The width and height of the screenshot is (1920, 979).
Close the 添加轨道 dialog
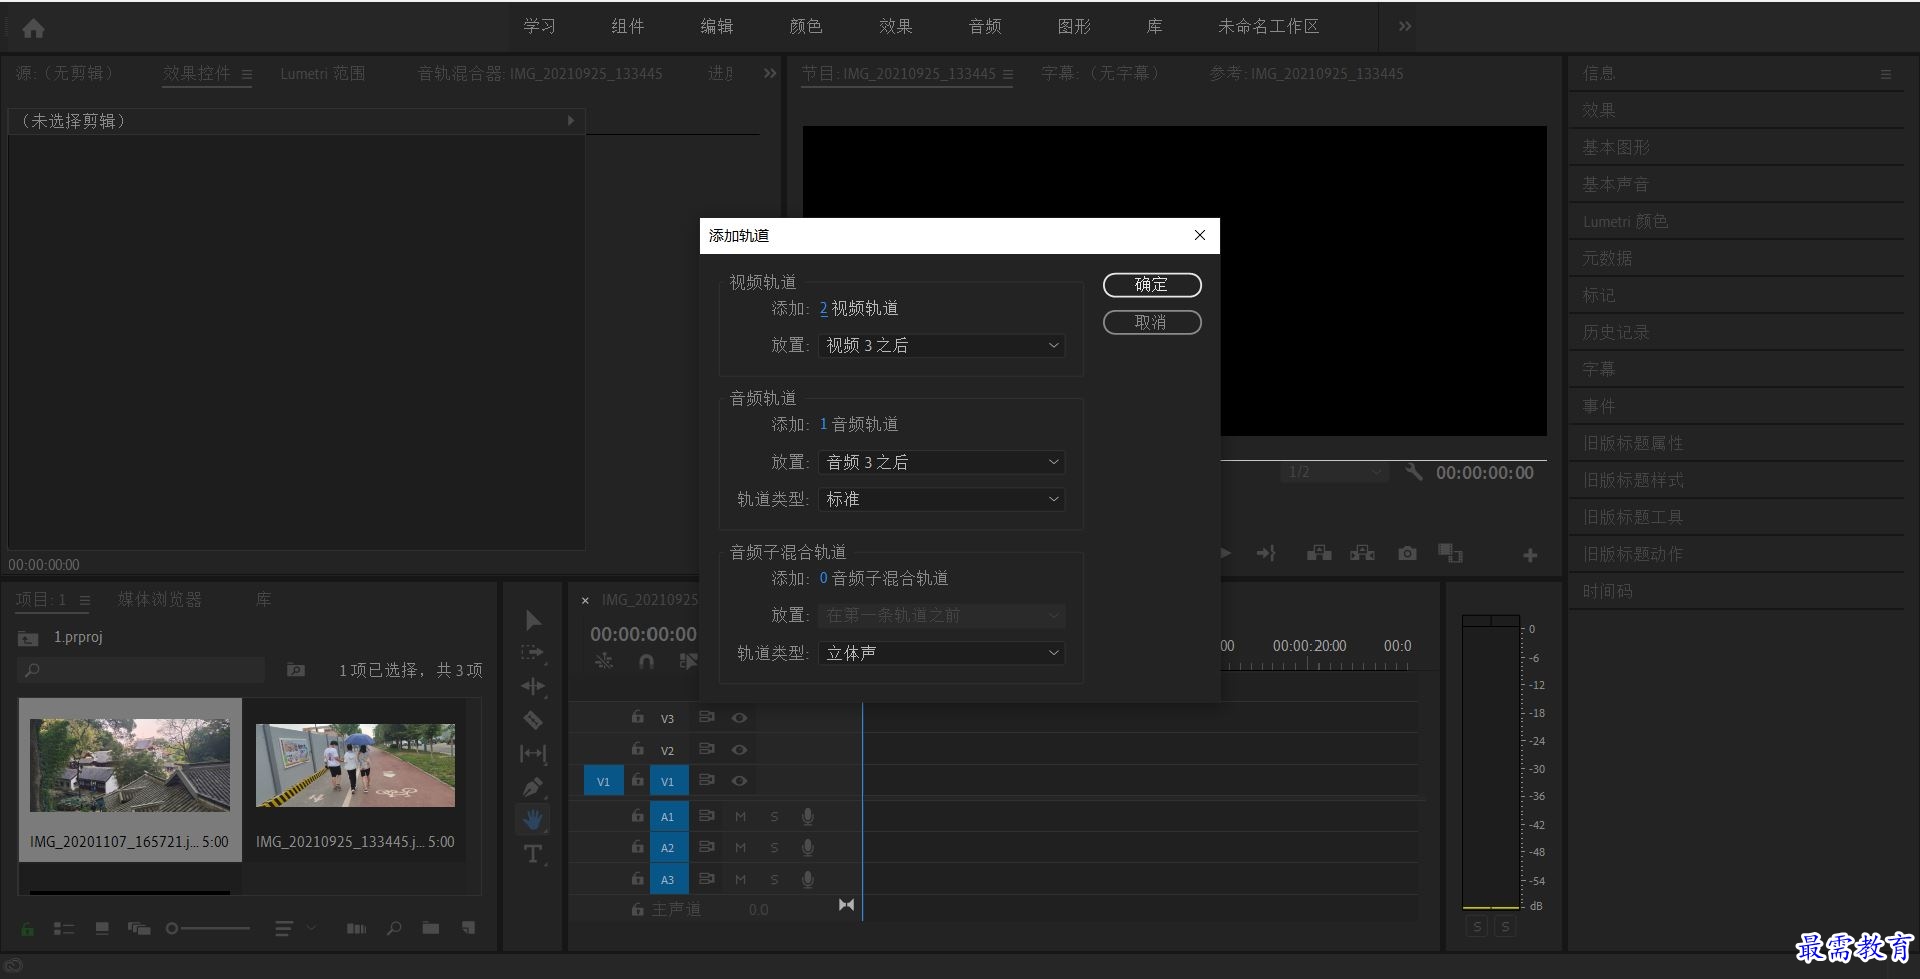1200,235
